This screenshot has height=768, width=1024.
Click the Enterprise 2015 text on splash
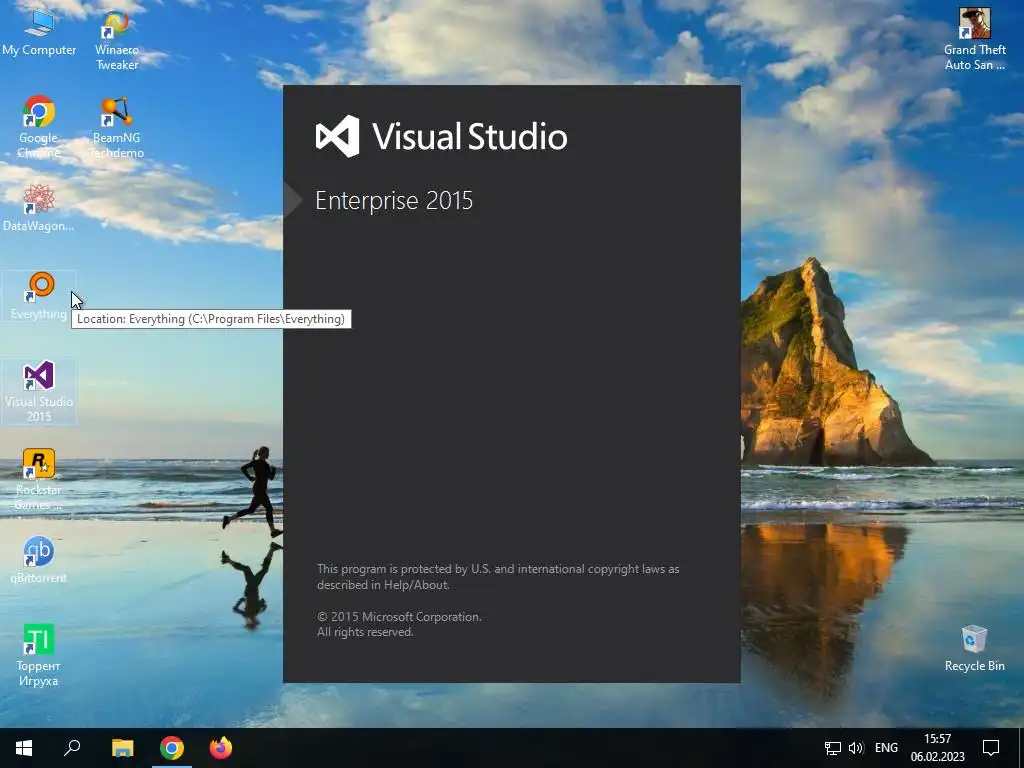coord(394,200)
